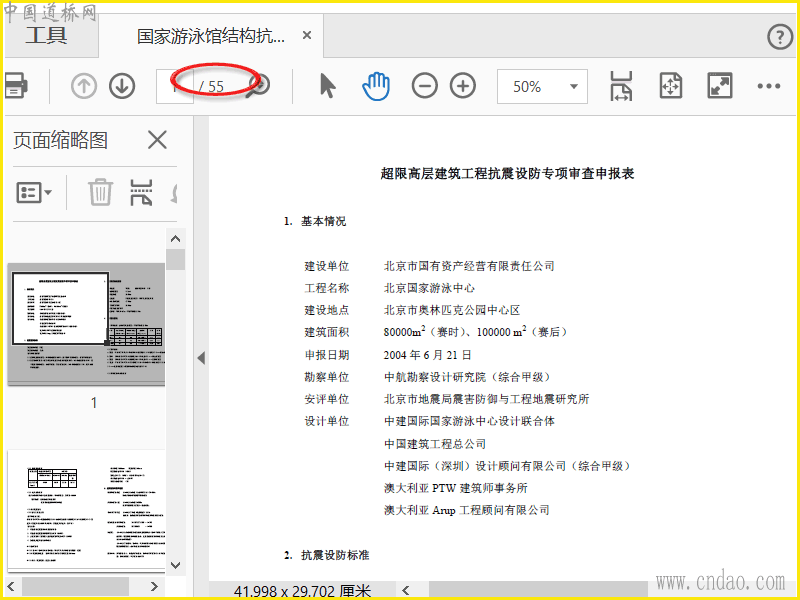Screen dimensions: 800x600
Task: Click the text 中航勘察设计研究院（综合甲级）
Action: pos(468,377)
